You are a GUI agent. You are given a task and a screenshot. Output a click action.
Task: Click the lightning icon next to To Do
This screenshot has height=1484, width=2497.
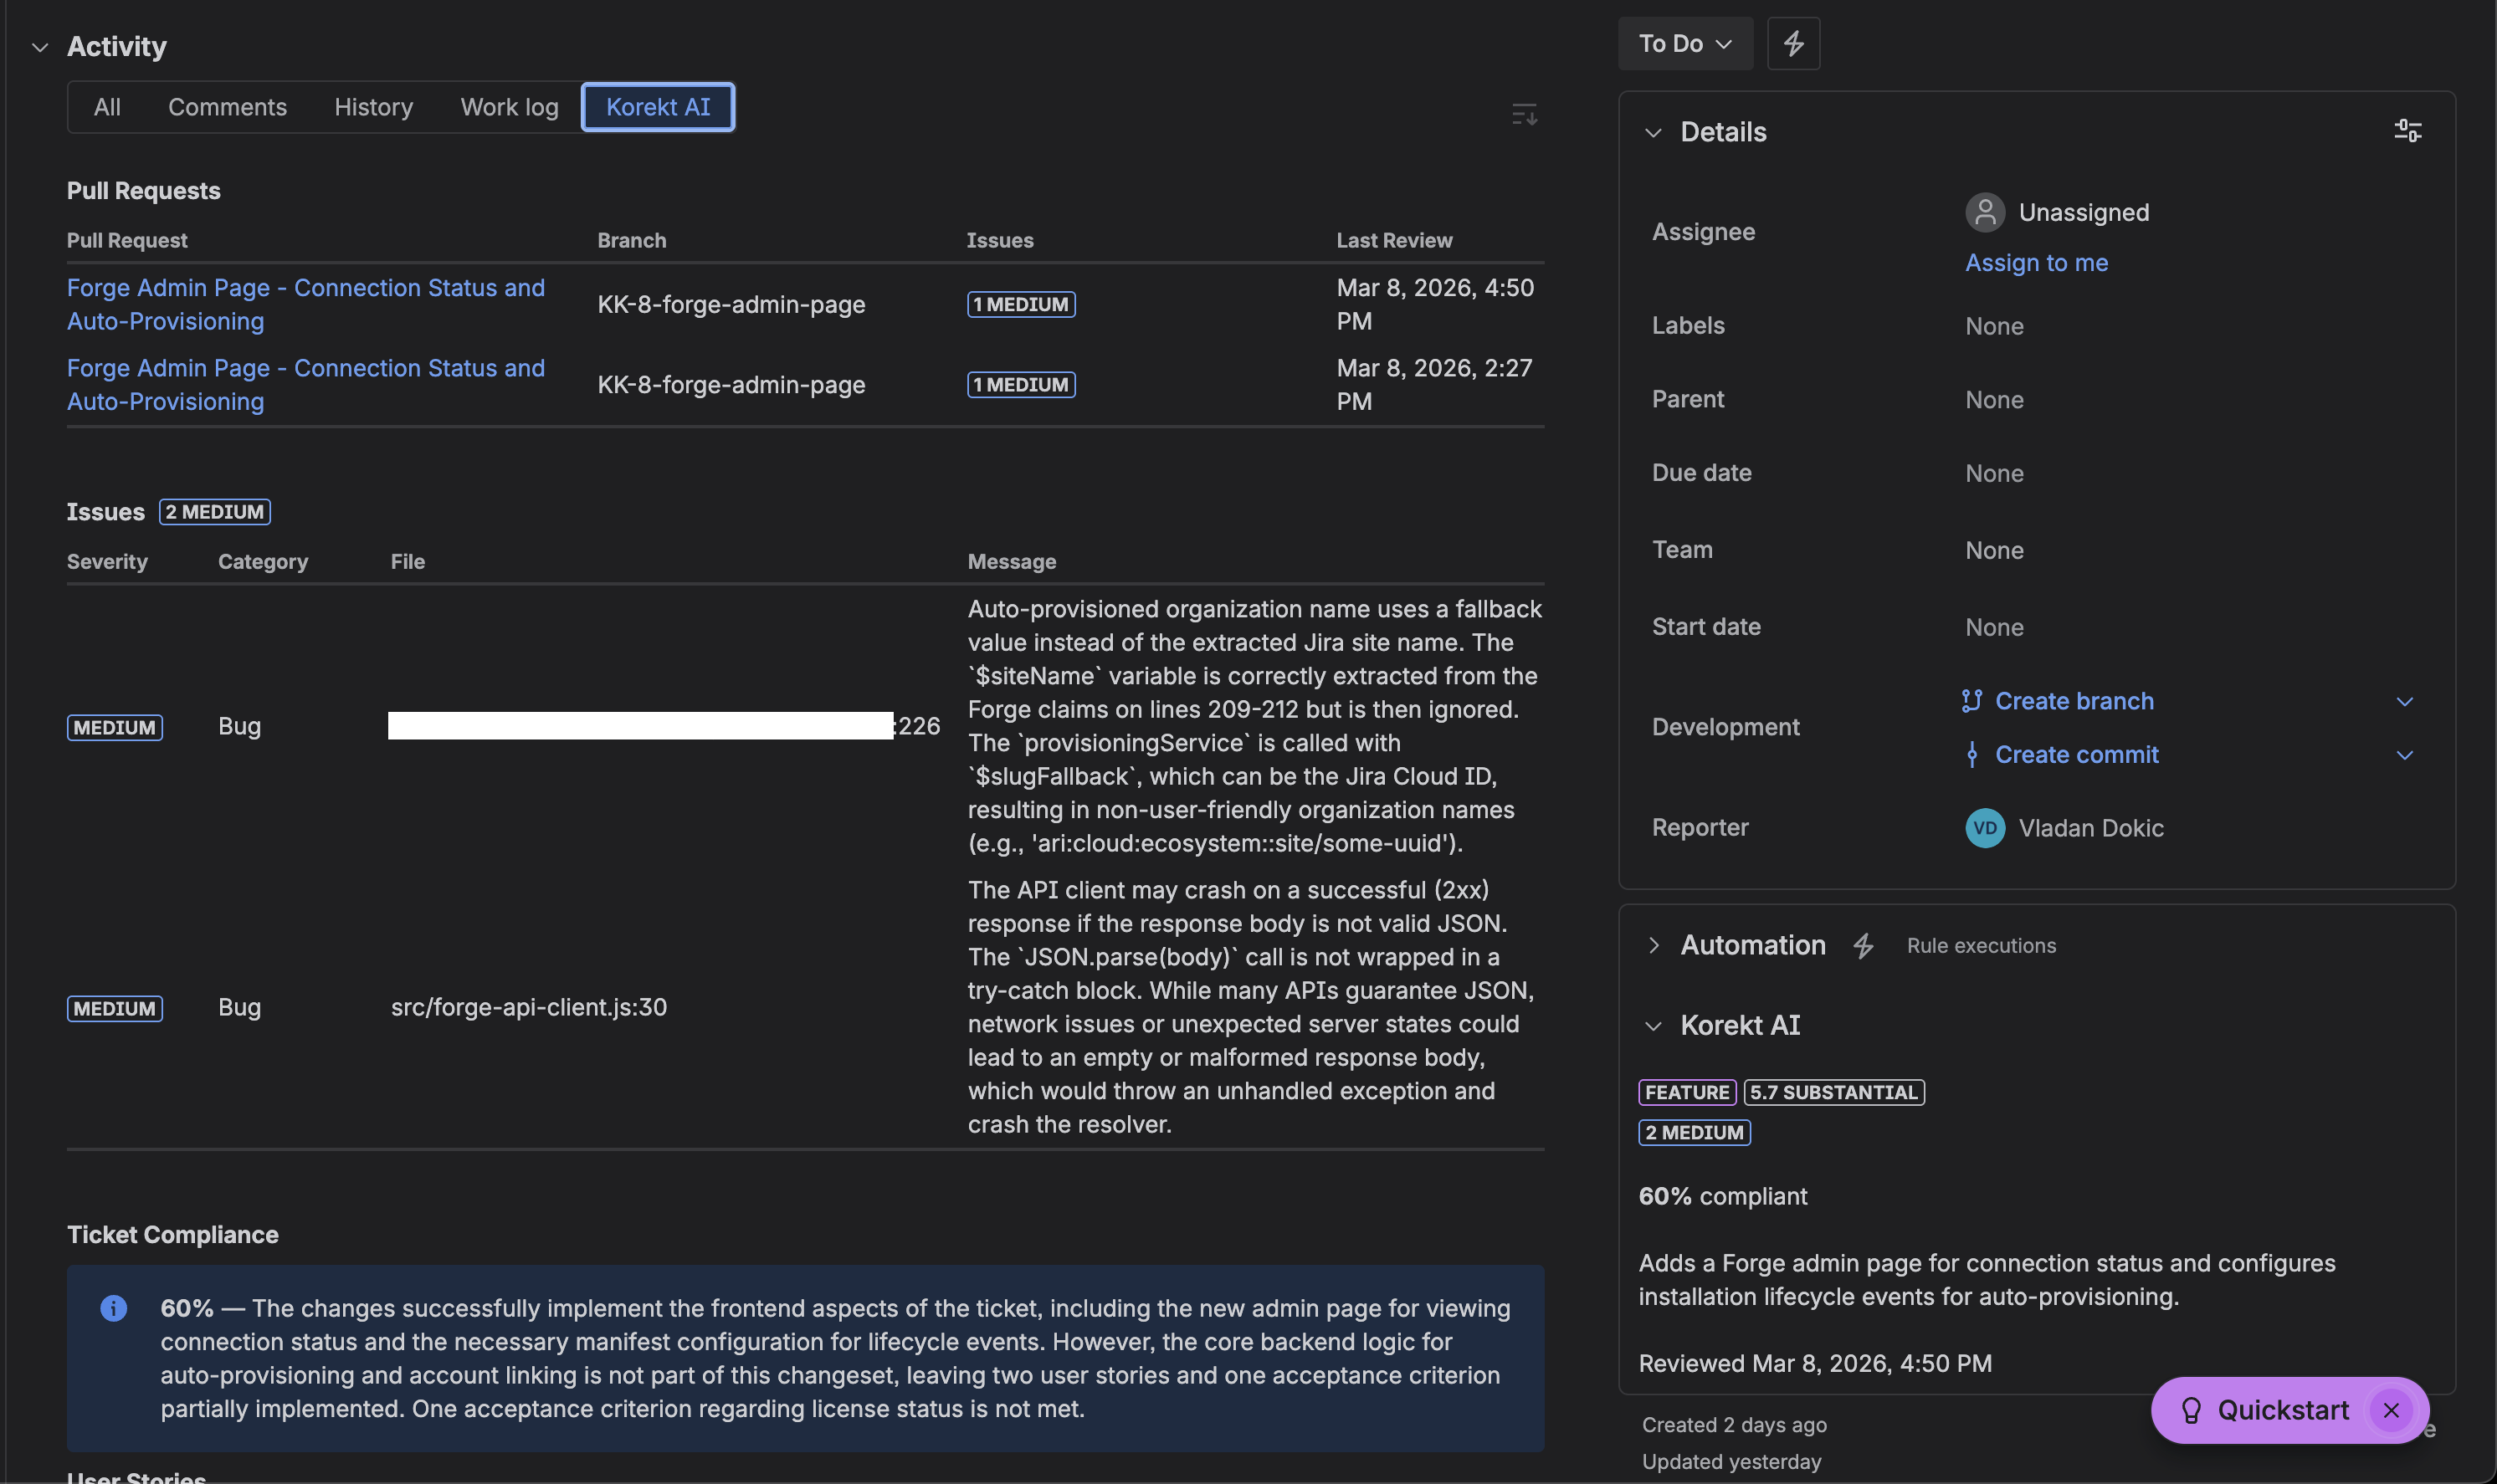point(1793,43)
